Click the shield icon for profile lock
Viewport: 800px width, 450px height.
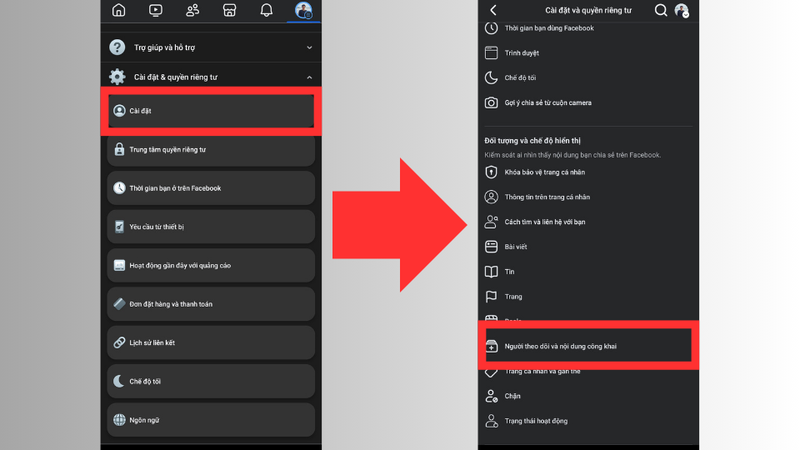[x=491, y=172]
